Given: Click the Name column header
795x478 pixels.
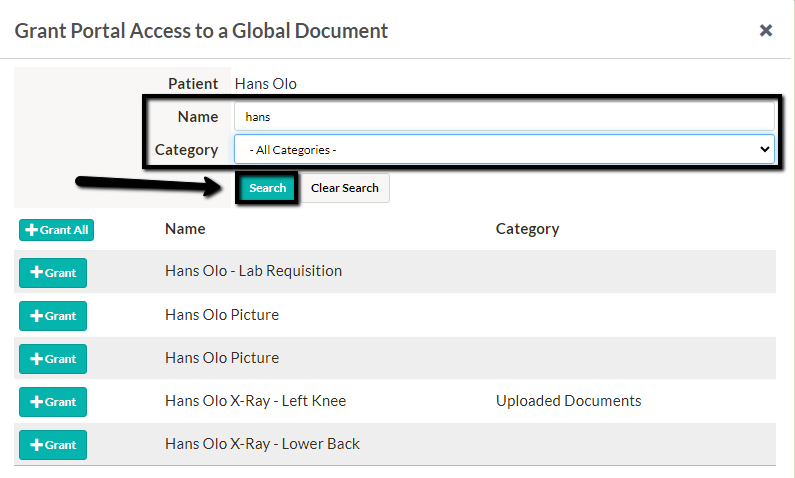Looking at the screenshot, I should (185, 229).
